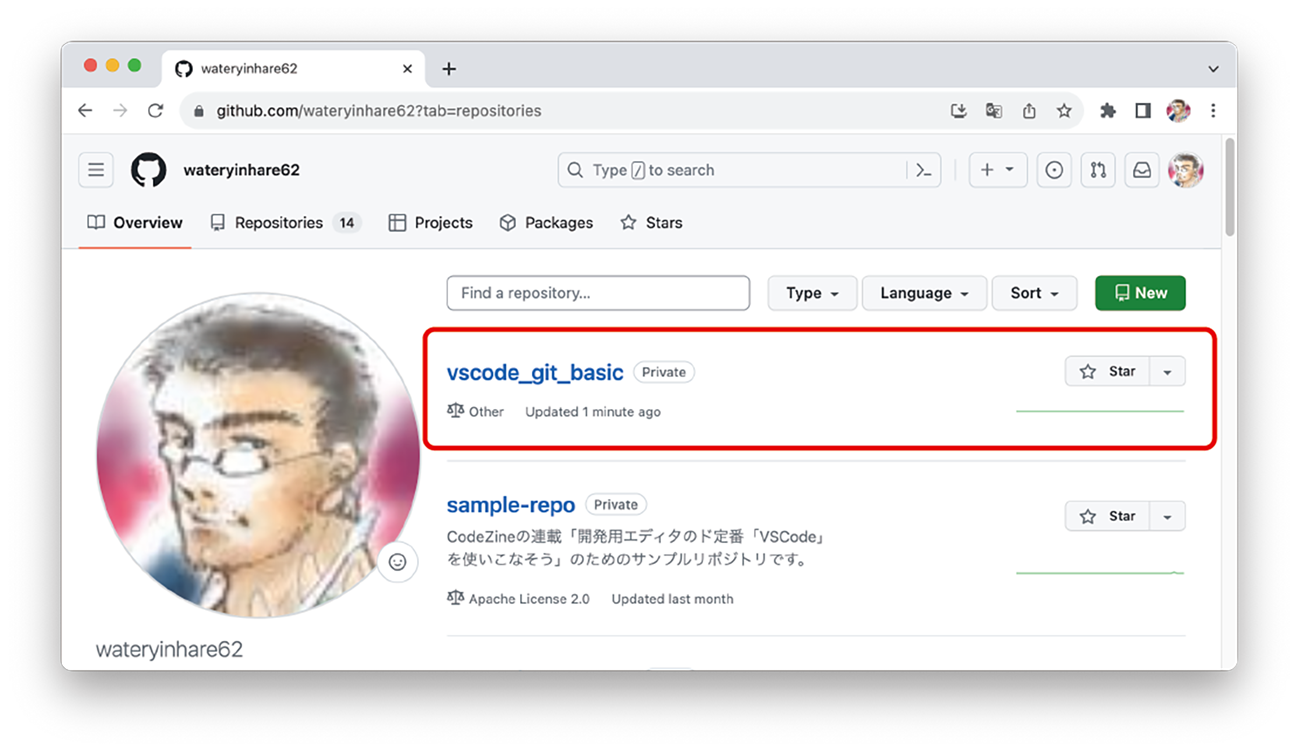Click the share page icon in address bar
1300x752 pixels.
pyautogui.click(x=1029, y=111)
